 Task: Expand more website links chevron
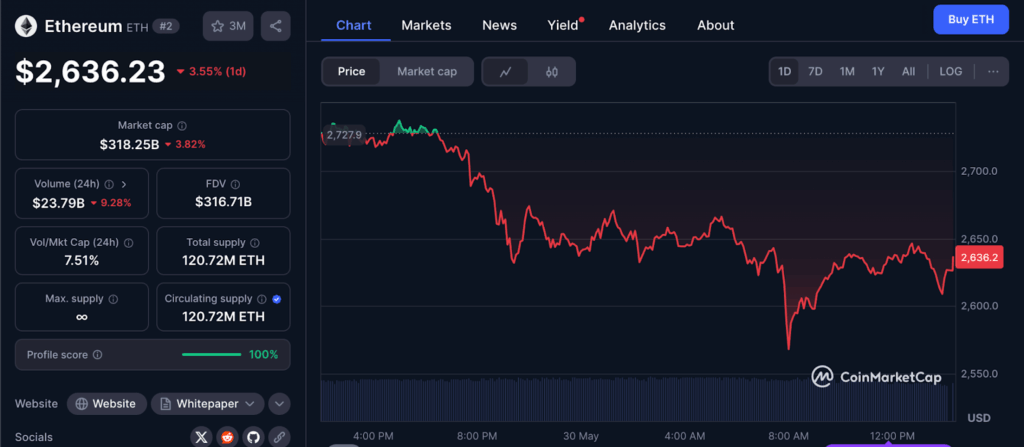coord(280,404)
